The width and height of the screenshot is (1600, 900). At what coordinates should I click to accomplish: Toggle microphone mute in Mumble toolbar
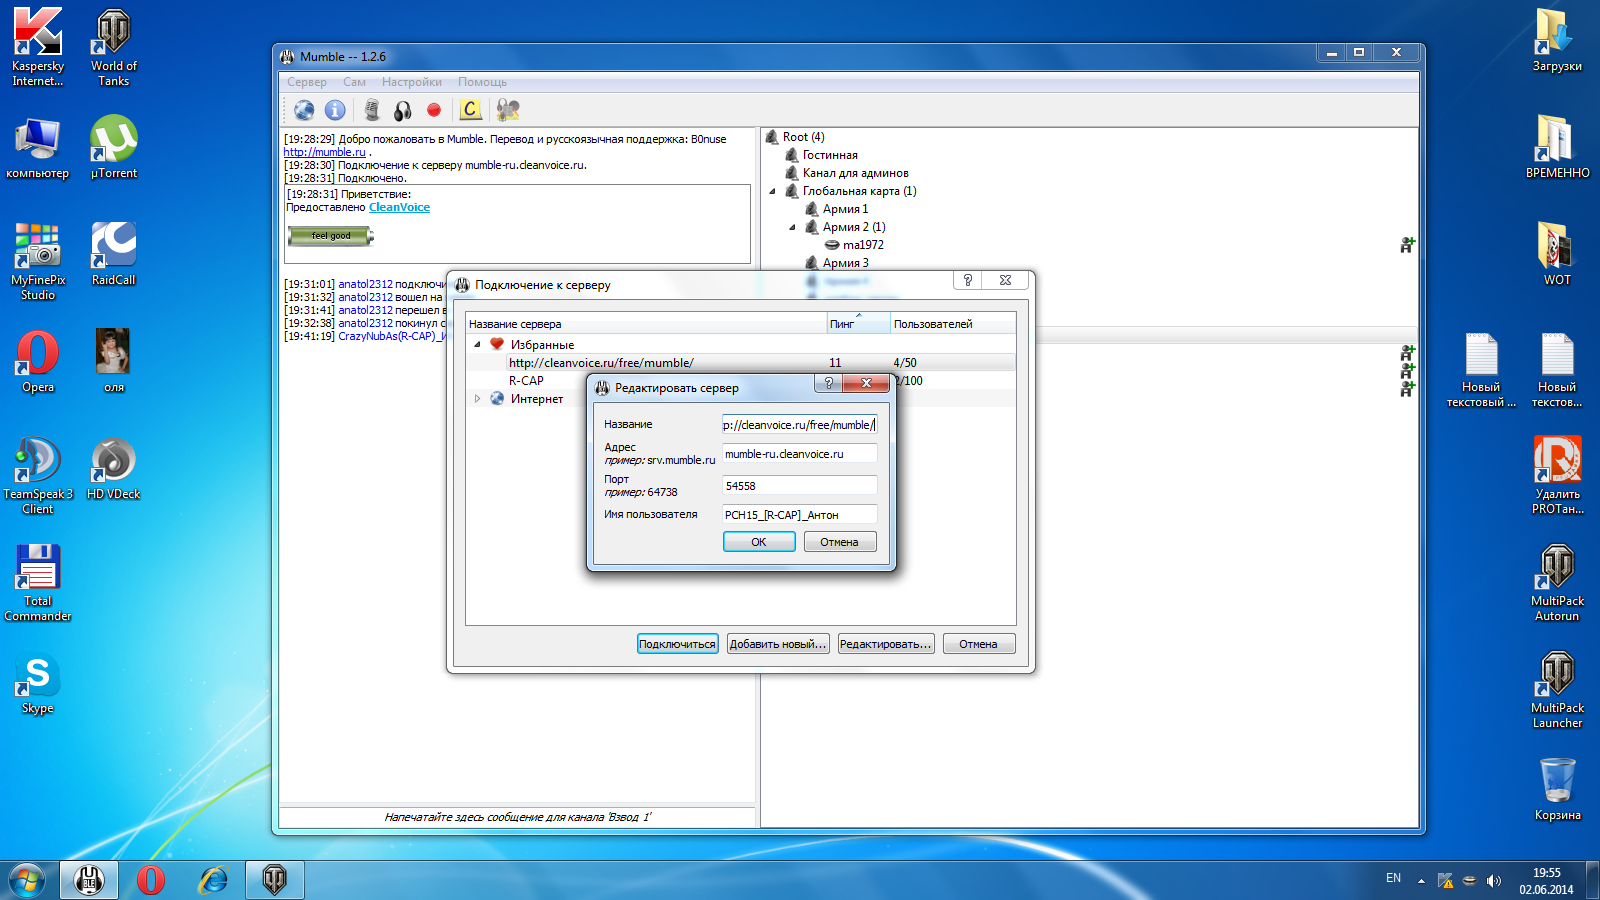coord(372,110)
